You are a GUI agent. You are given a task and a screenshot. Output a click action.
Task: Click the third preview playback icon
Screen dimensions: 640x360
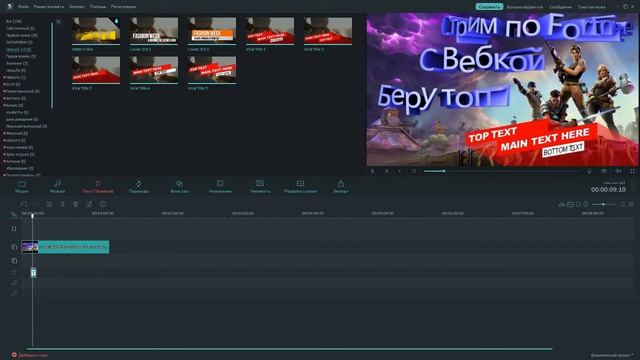point(400,171)
